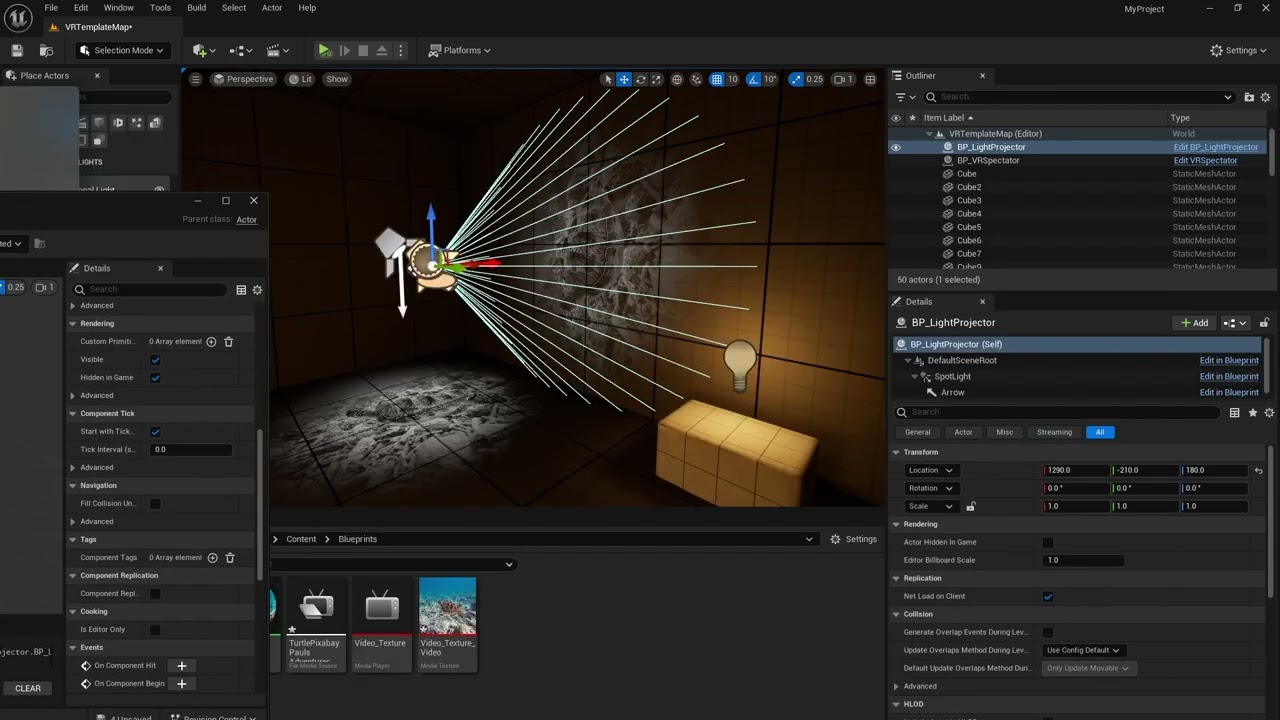Viewport: 1280px width, 720px height.
Task: Toggle Net Load on Client checkbox
Action: (1048, 596)
